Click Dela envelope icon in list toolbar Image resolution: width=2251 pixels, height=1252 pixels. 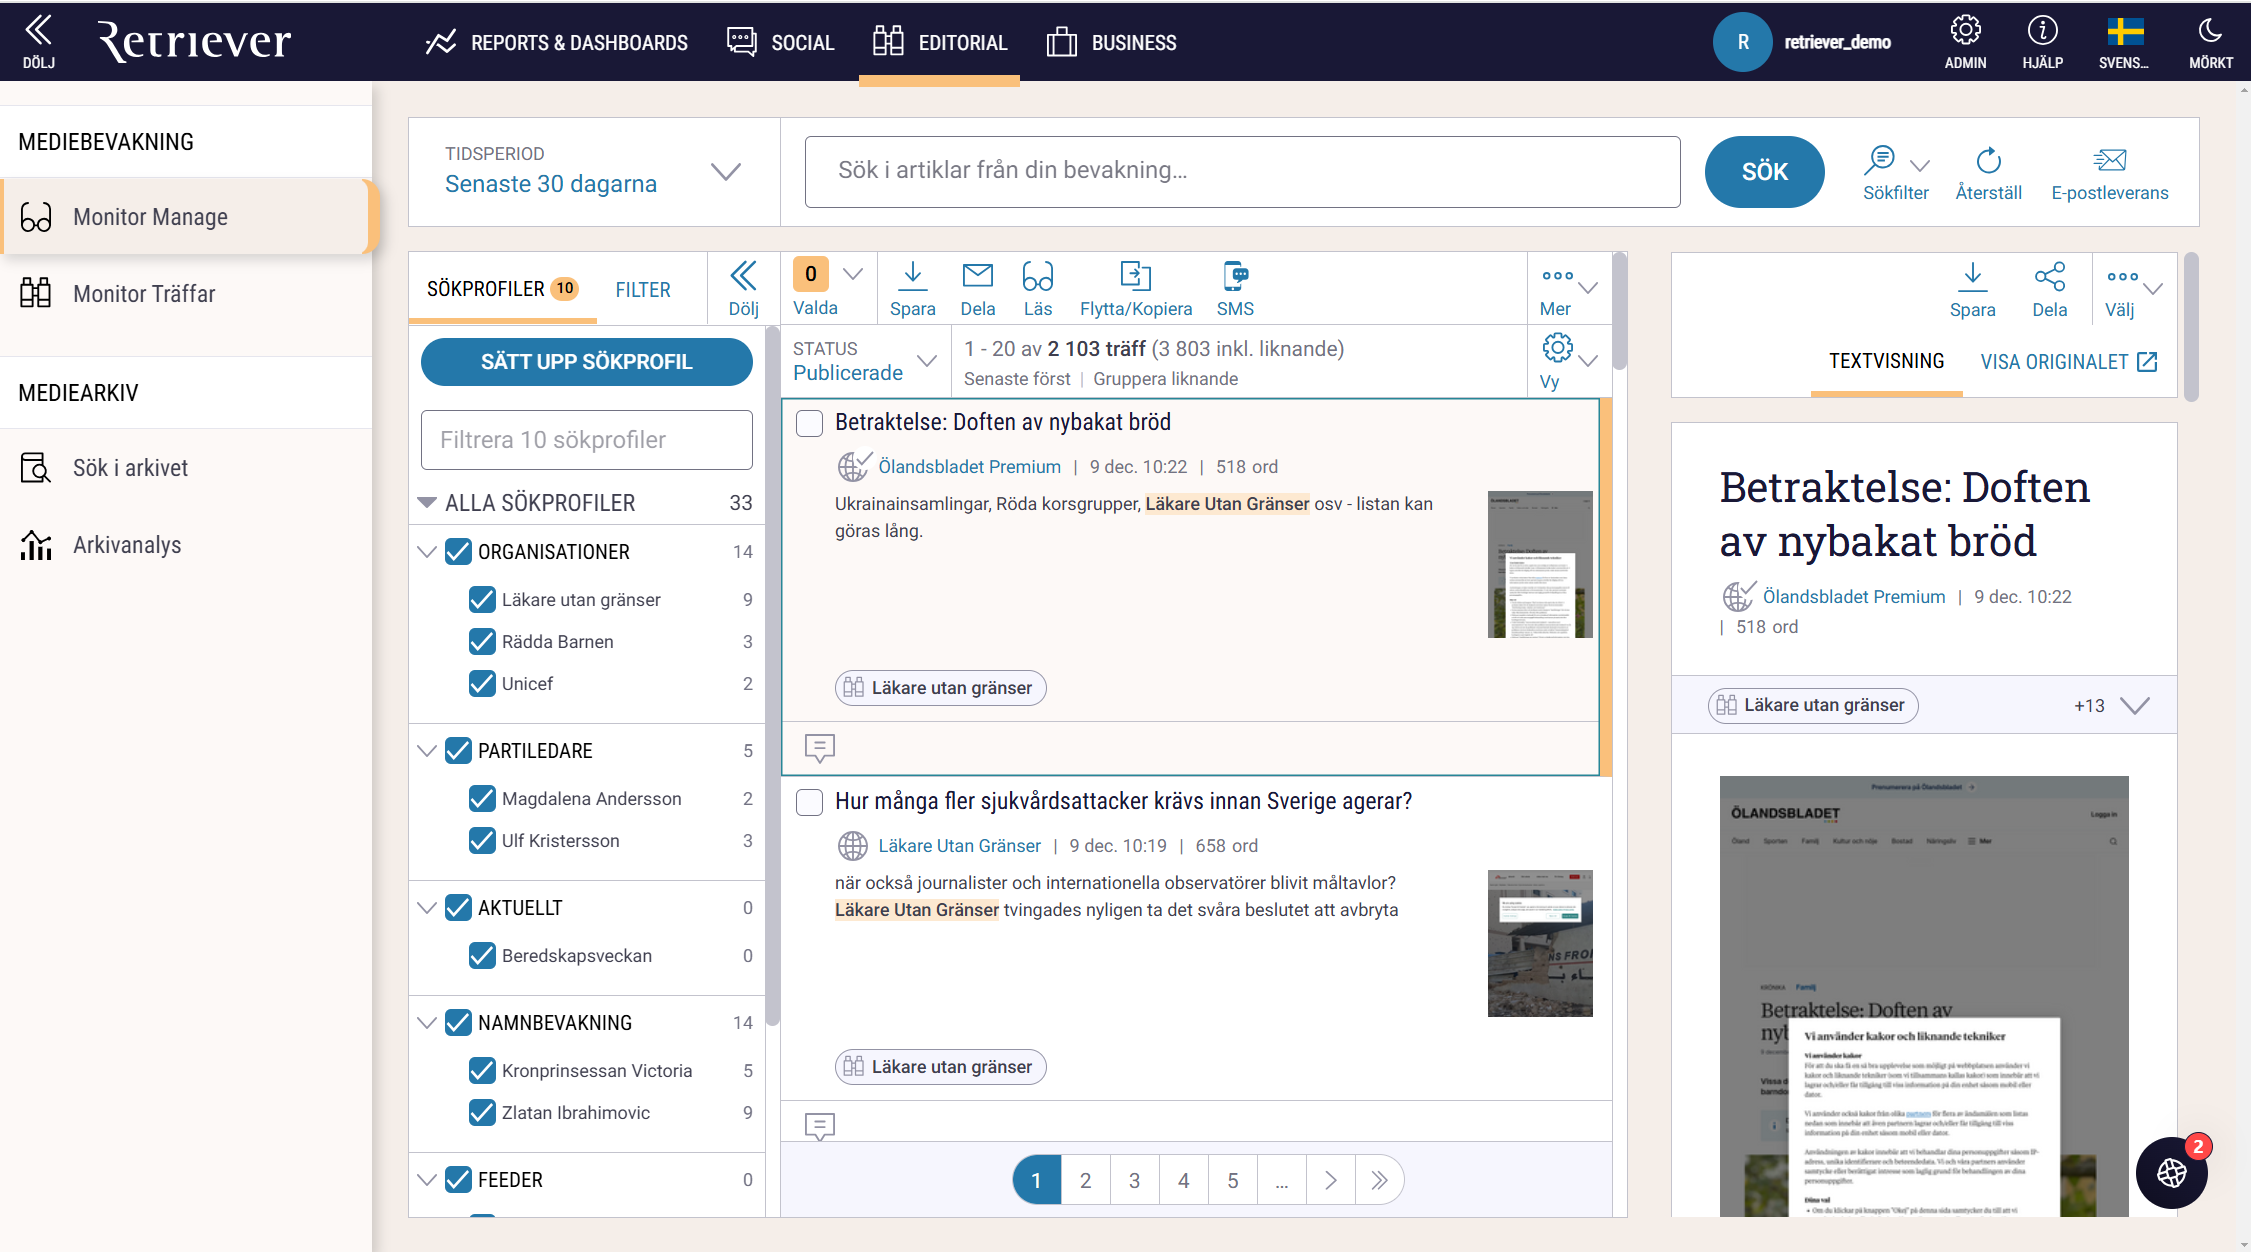[977, 288]
